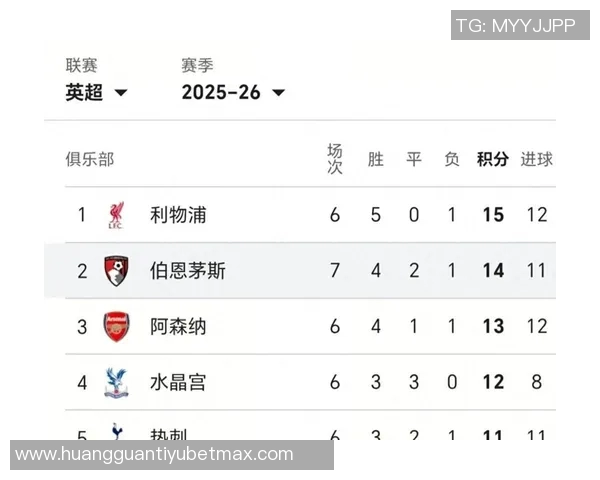Click the Arsenal club crest icon
600x480 pixels.
coord(117,326)
